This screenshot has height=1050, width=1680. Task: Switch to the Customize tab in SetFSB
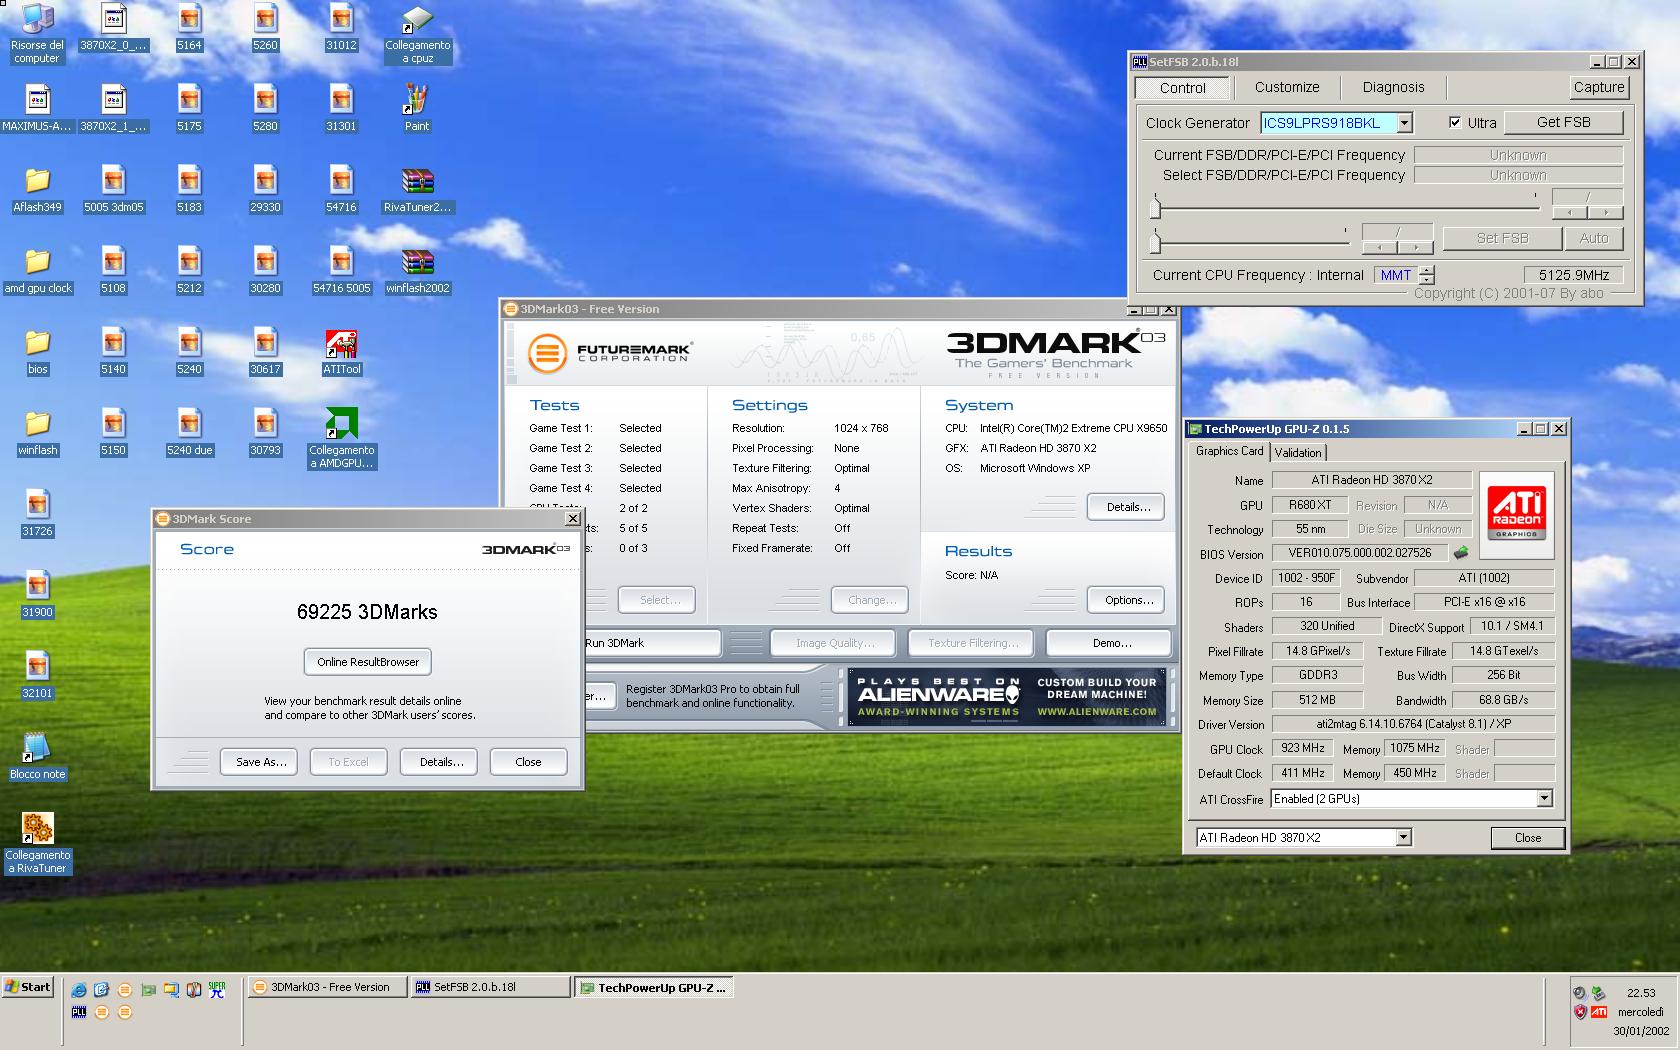click(1287, 87)
